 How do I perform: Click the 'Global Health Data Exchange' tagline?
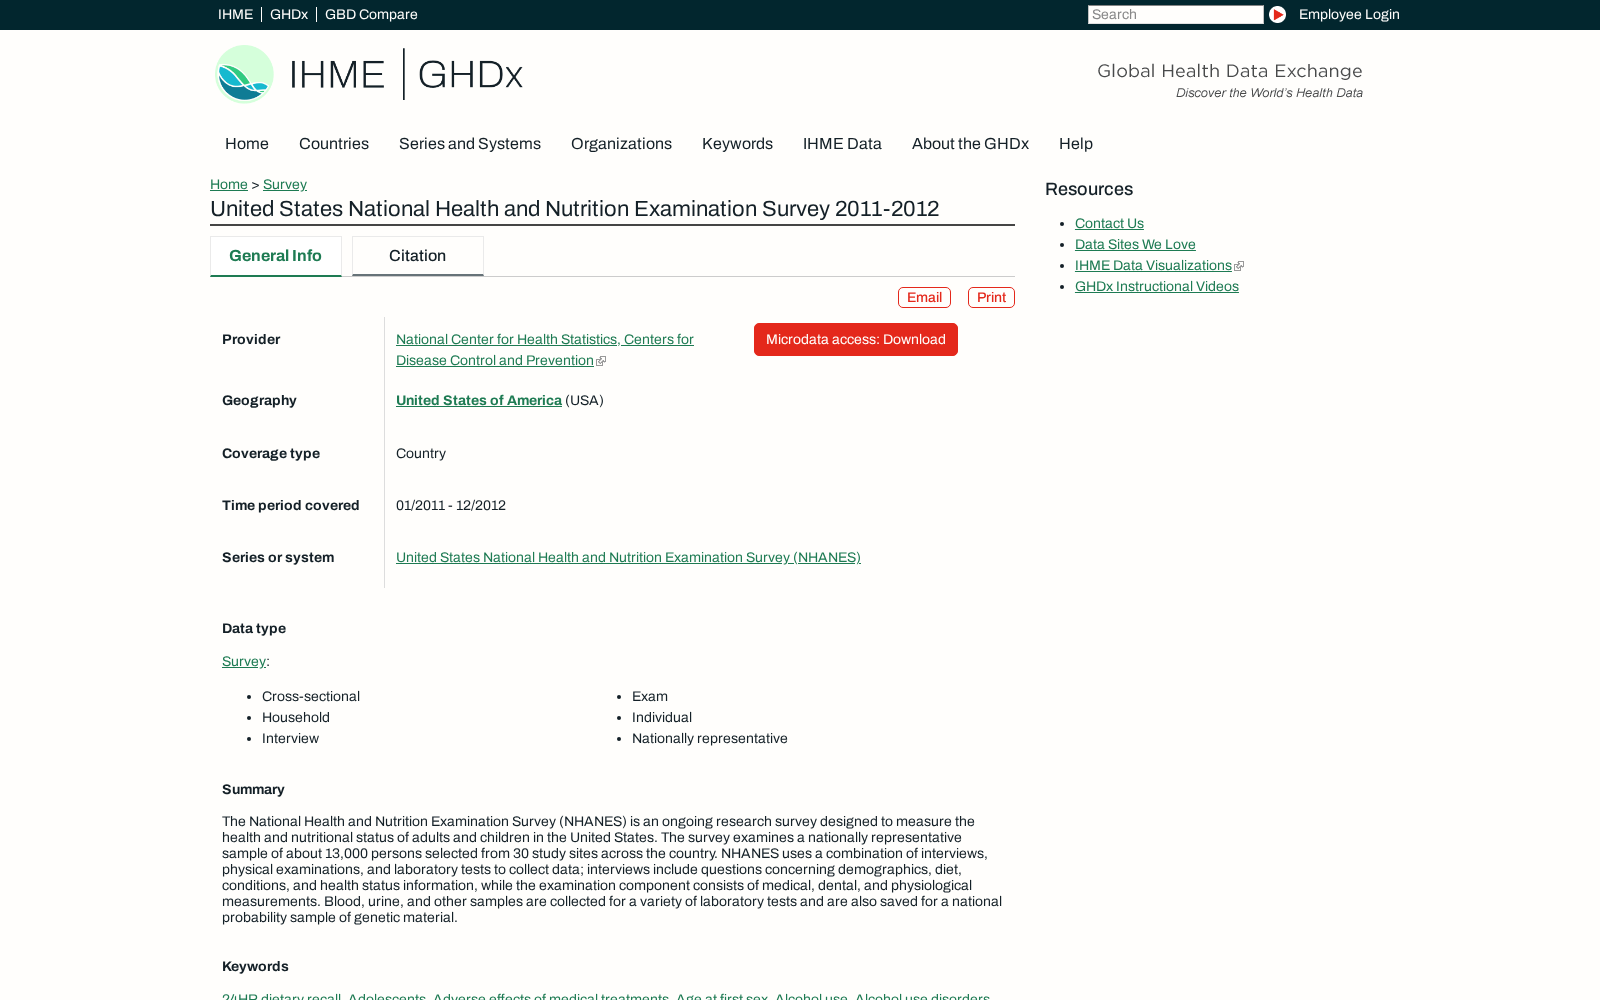coord(1230,71)
